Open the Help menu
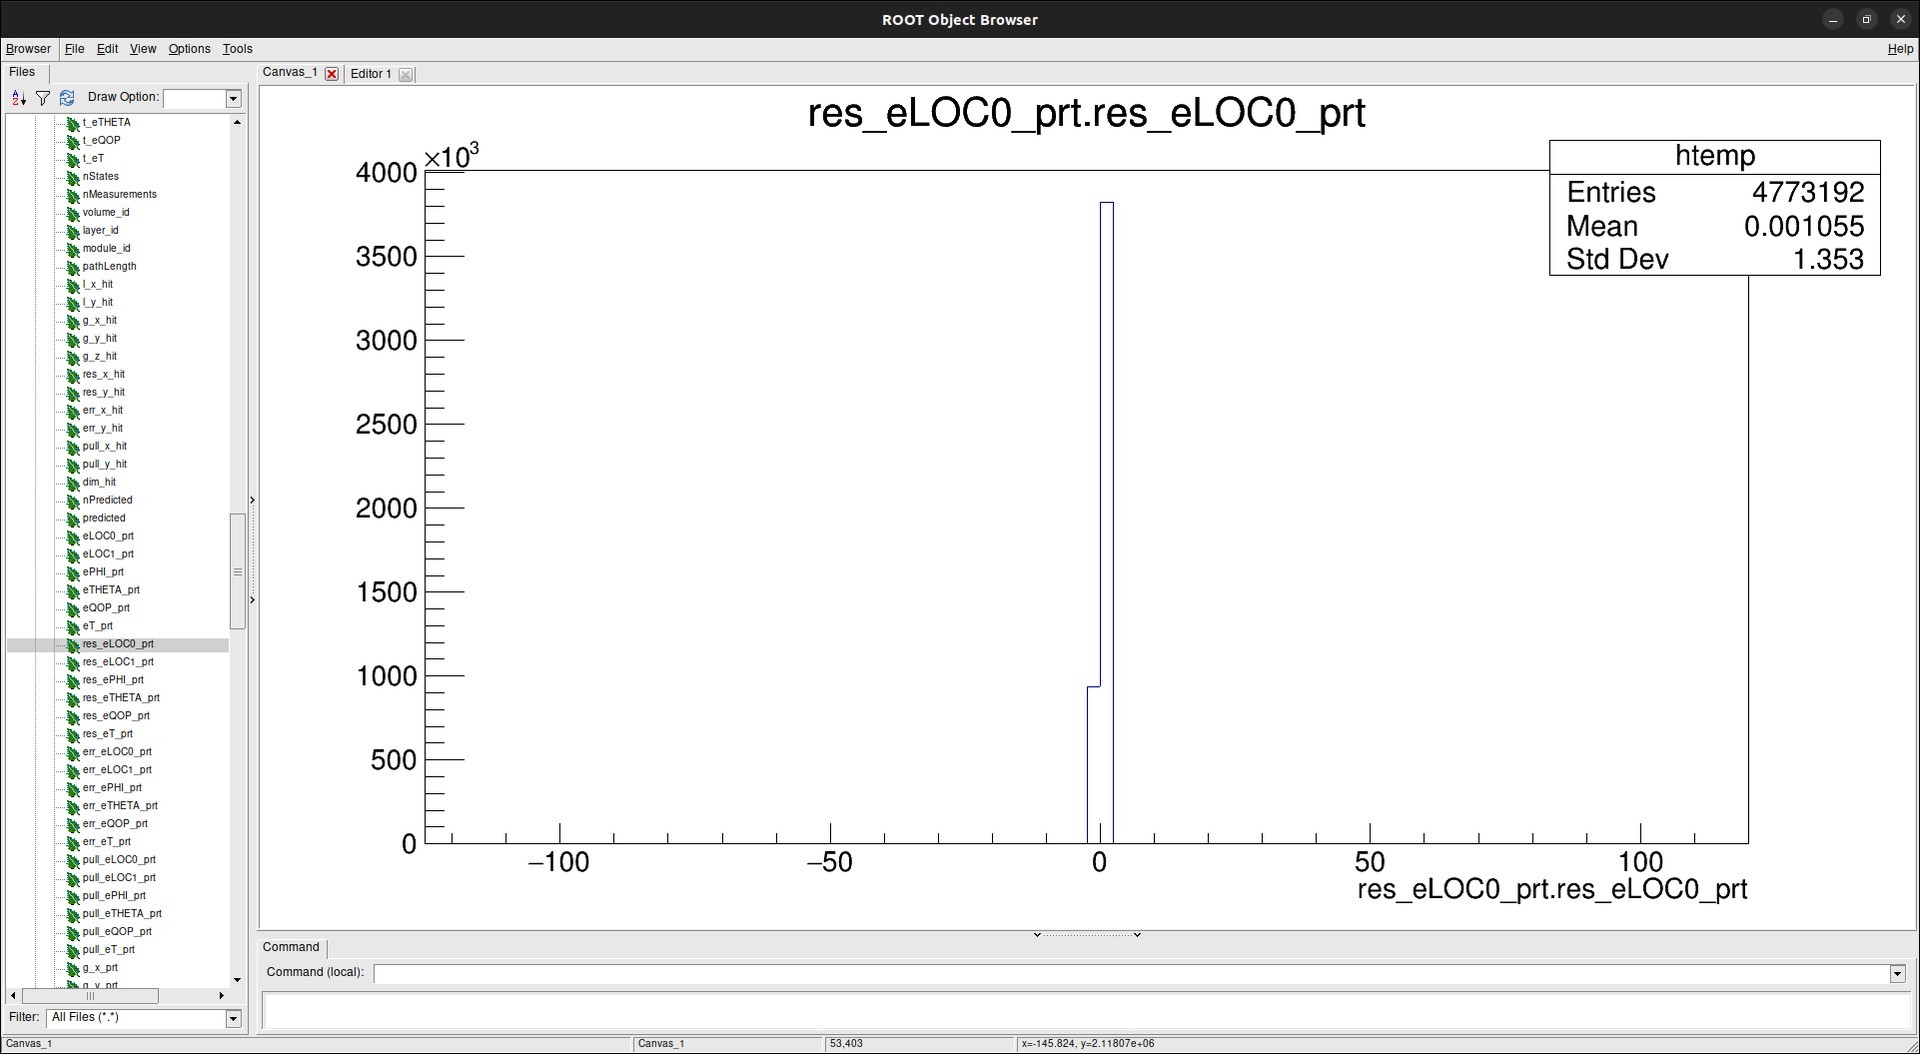 [x=1899, y=48]
